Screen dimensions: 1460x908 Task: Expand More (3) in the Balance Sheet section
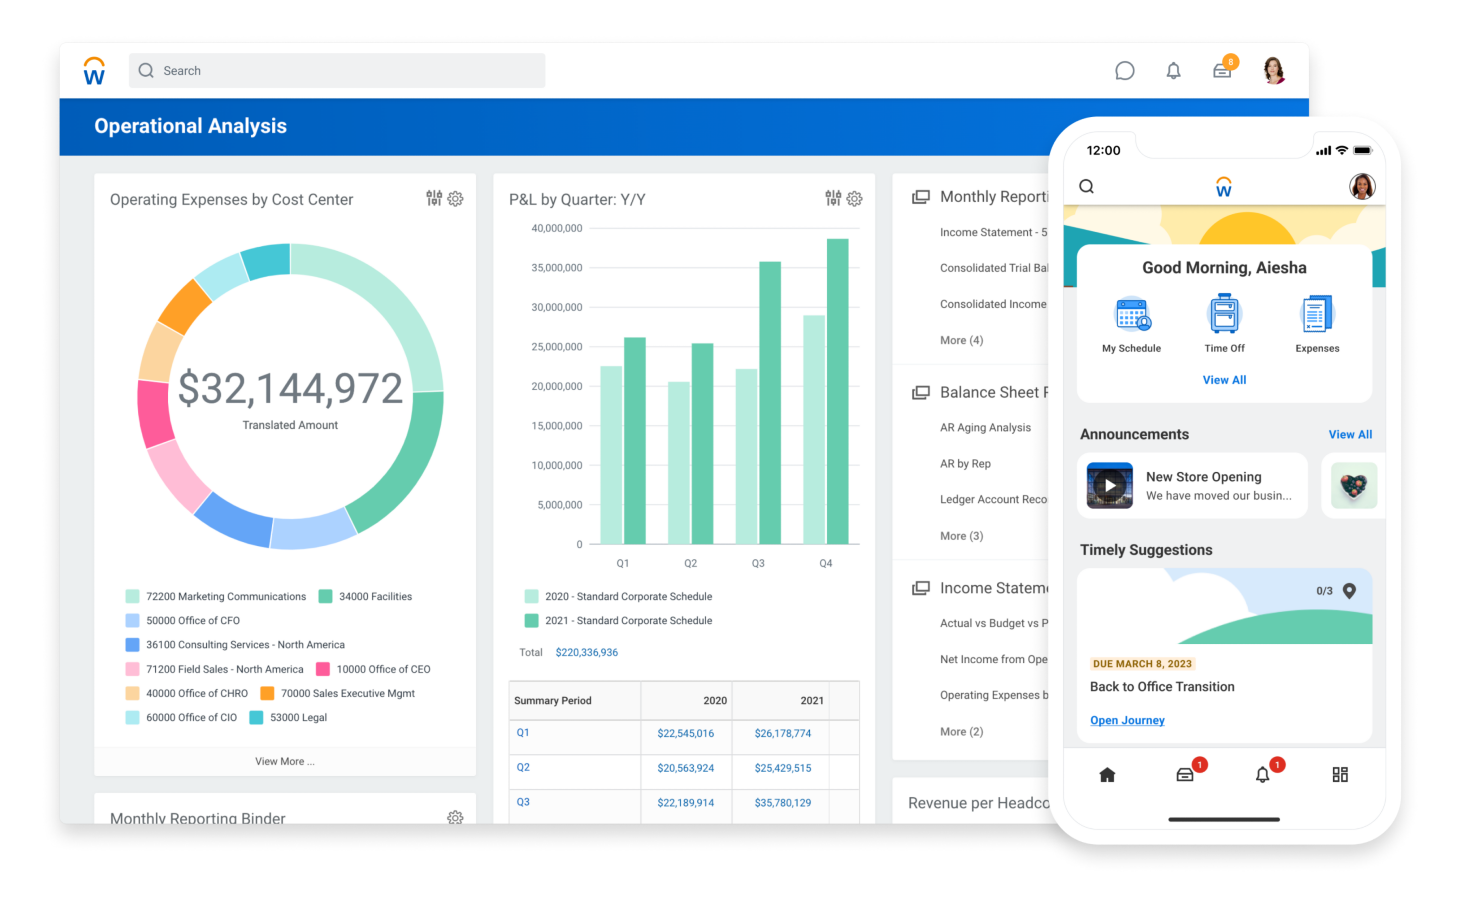pyautogui.click(x=960, y=535)
